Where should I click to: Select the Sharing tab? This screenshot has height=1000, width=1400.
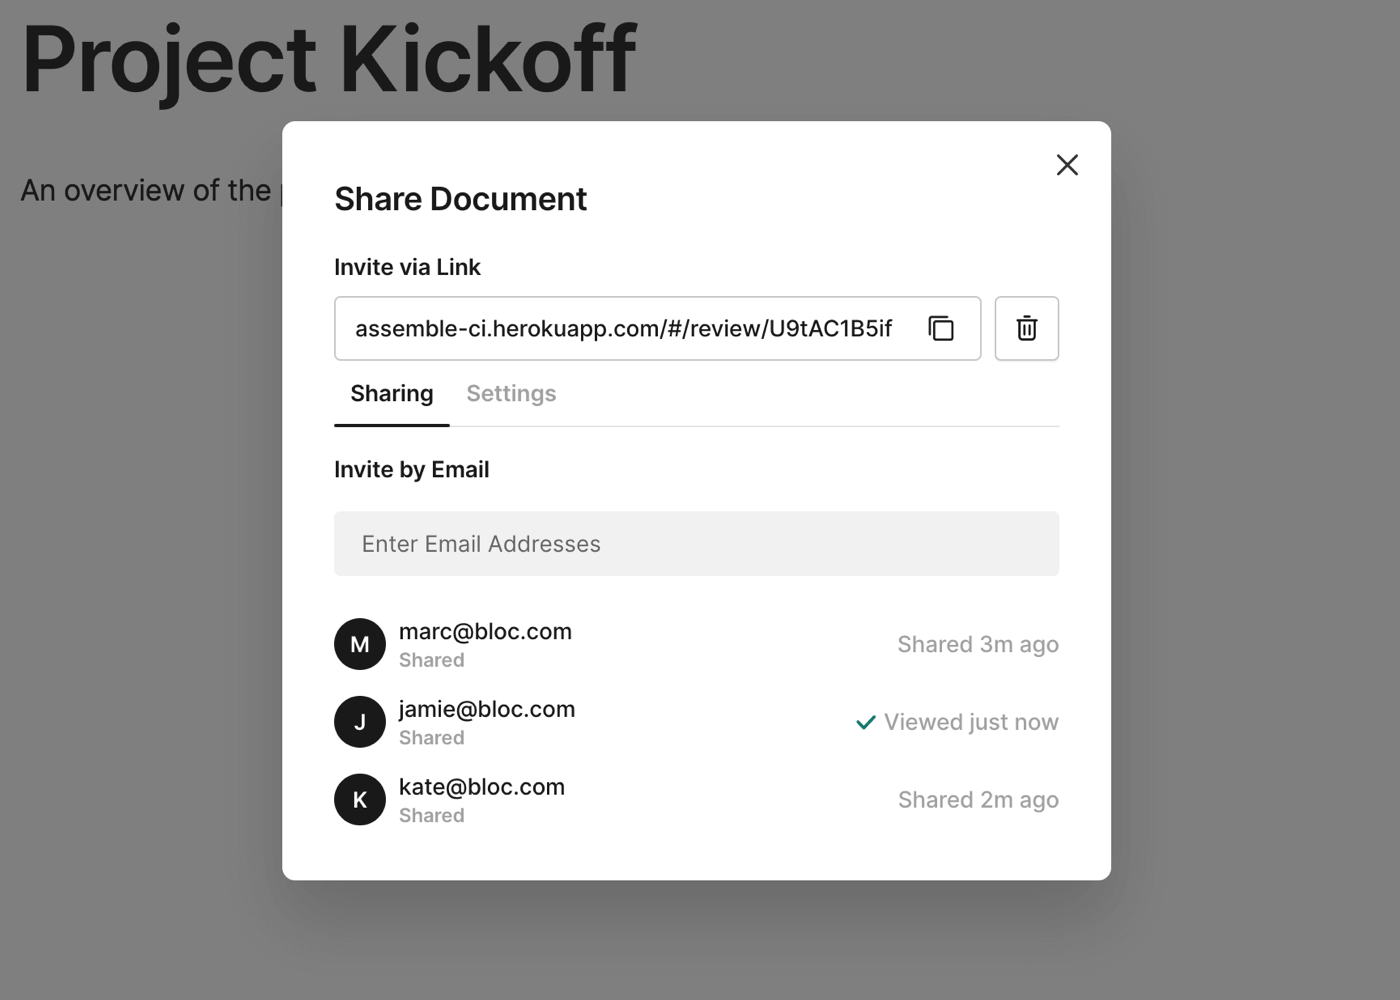(392, 394)
